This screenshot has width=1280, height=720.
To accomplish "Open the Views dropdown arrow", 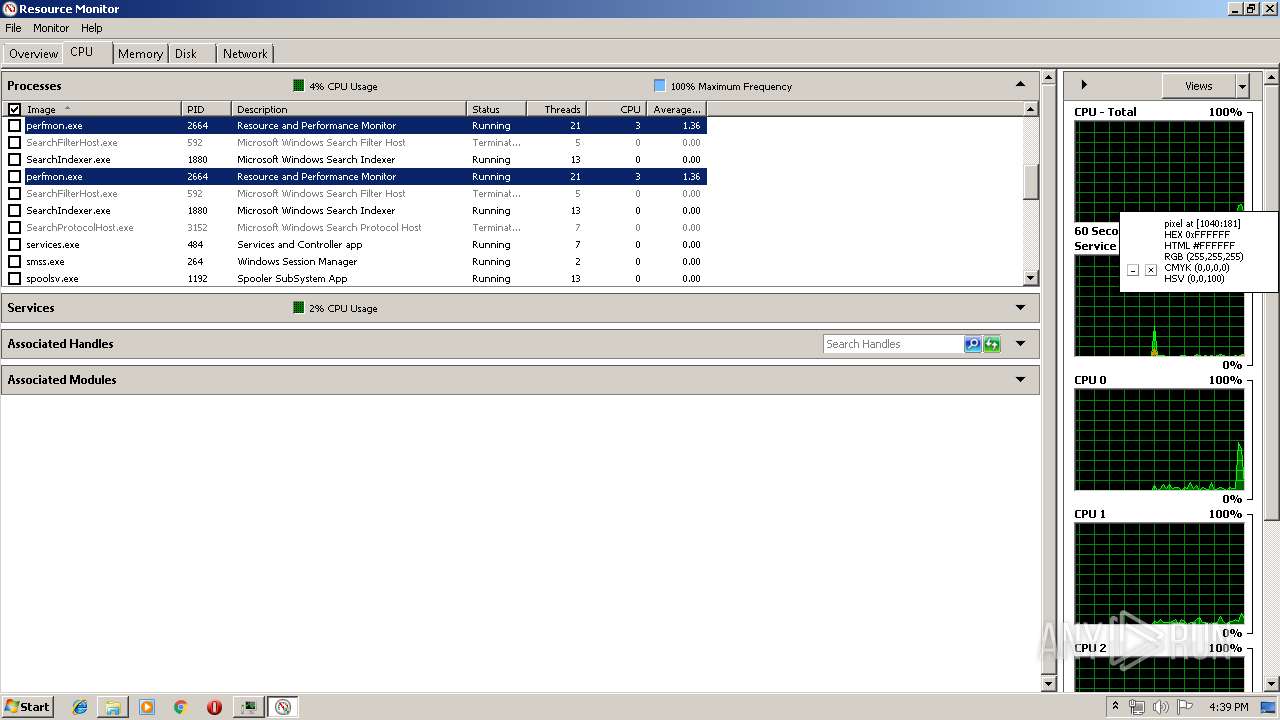I will pos(1242,86).
